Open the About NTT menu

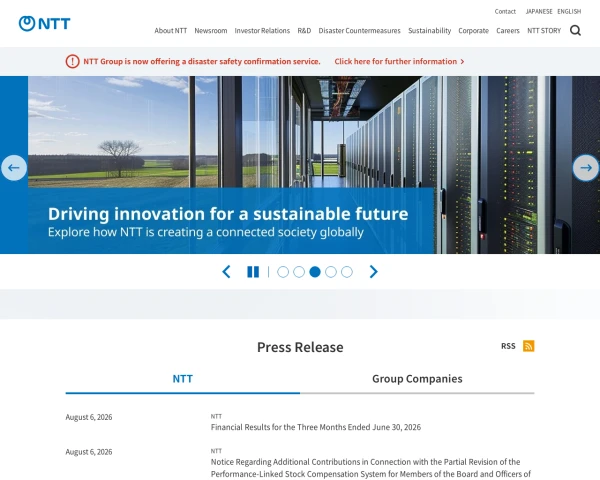tap(171, 31)
